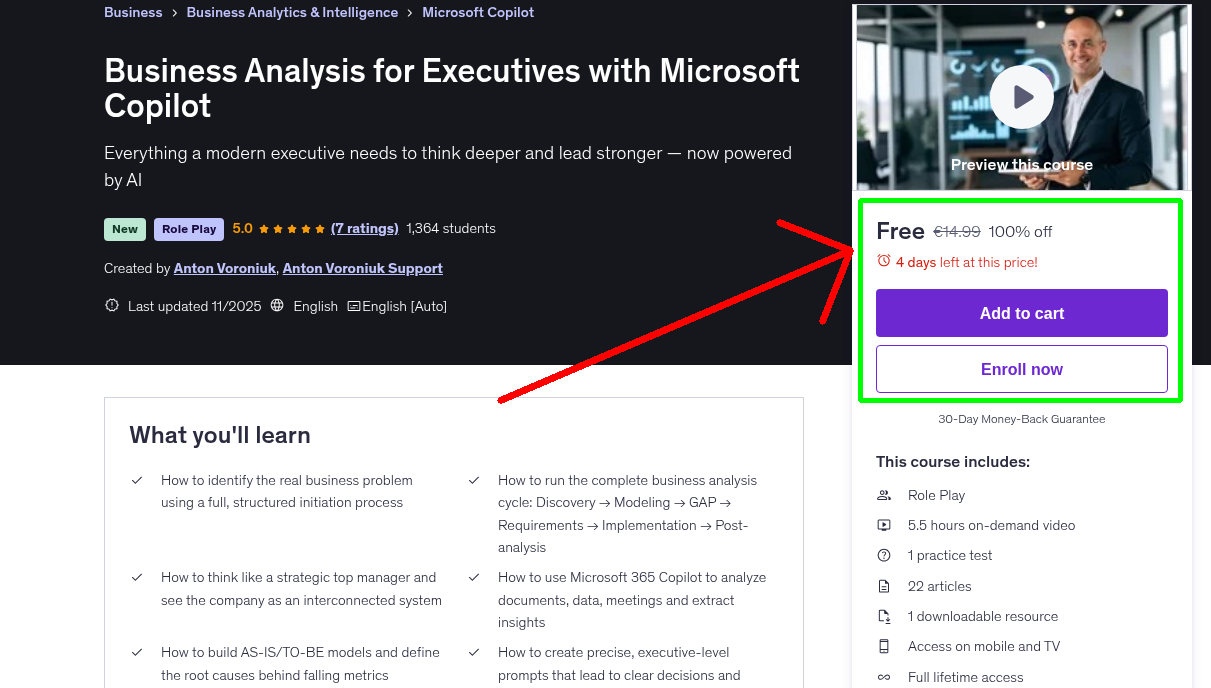
Task: Click the mobile and TV access icon
Action: (x=884, y=646)
